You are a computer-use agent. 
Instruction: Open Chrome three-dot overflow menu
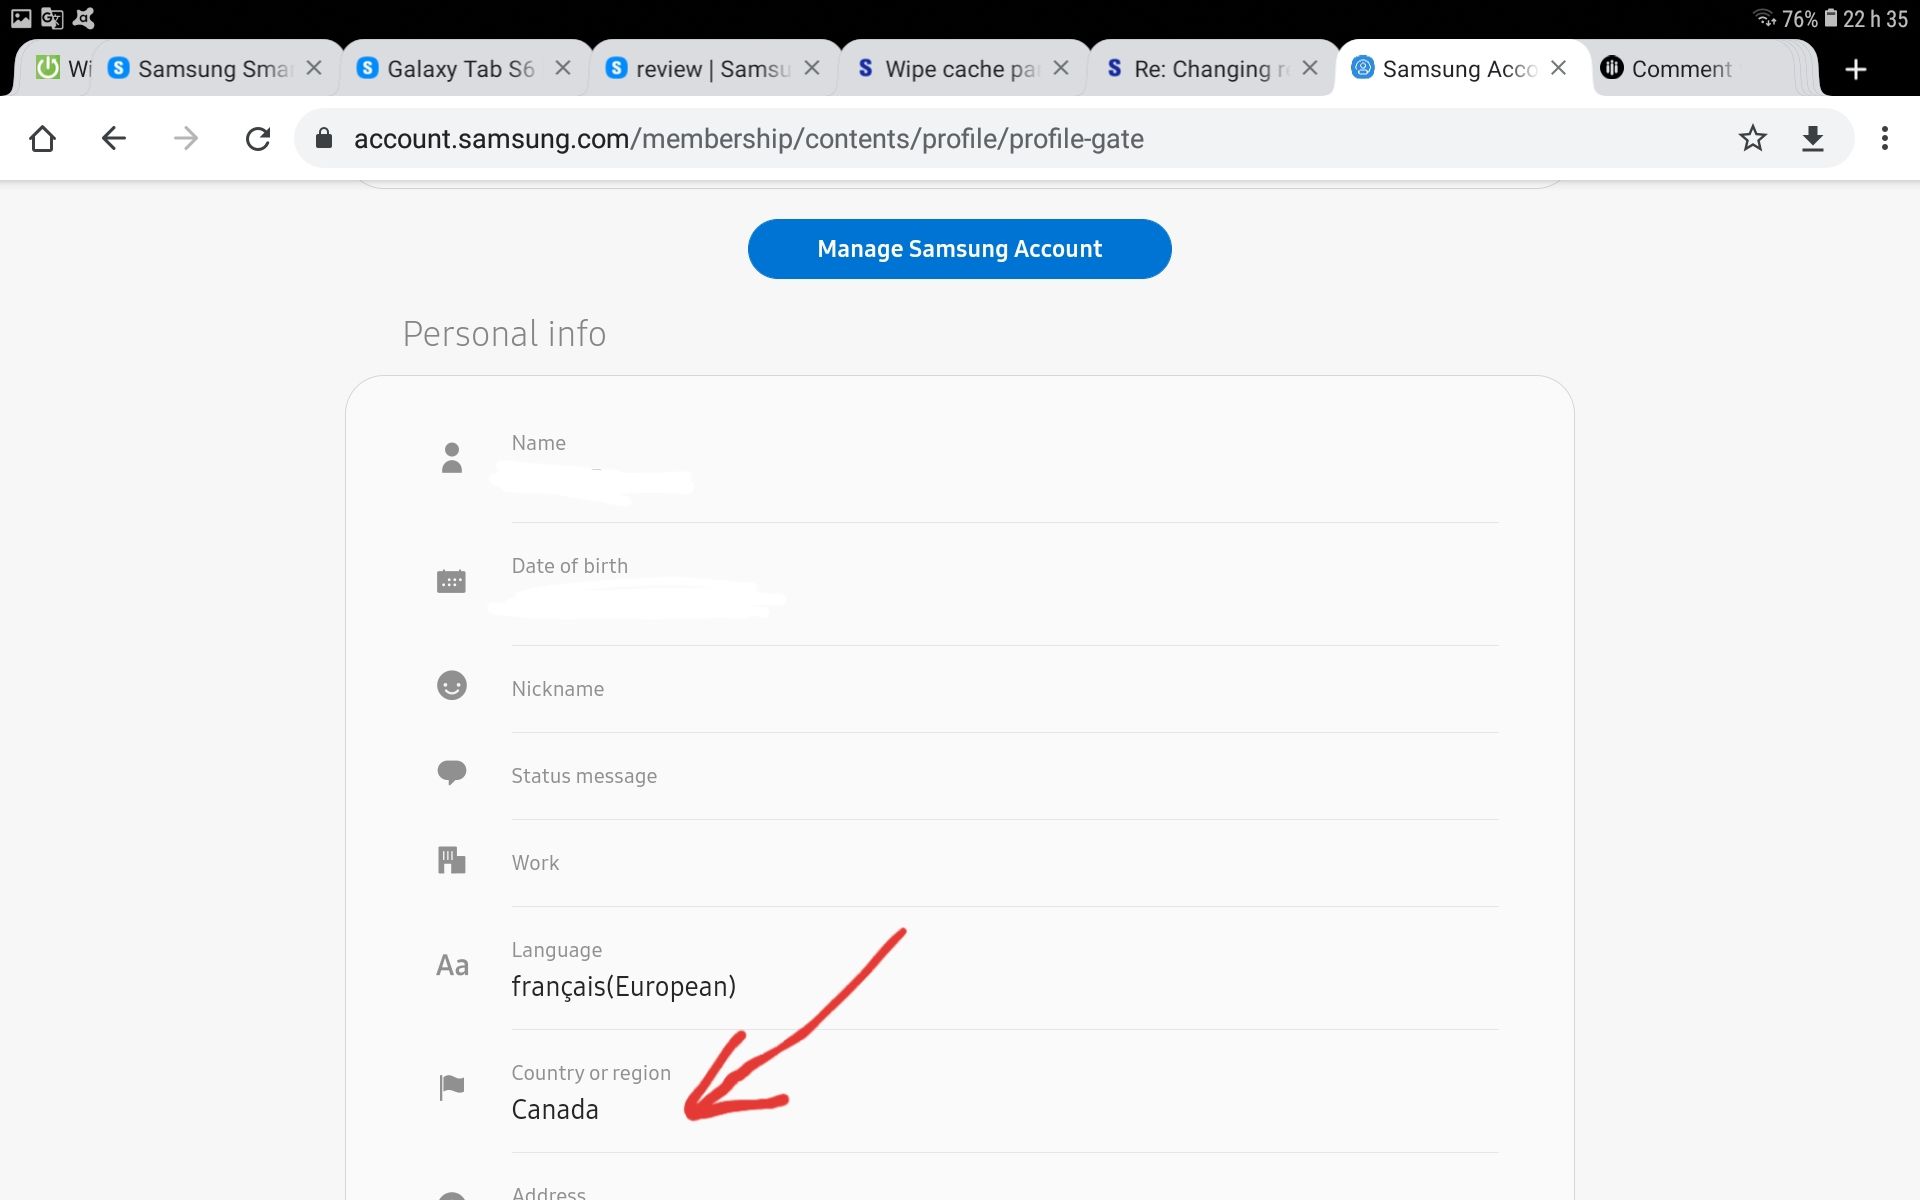(1884, 138)
